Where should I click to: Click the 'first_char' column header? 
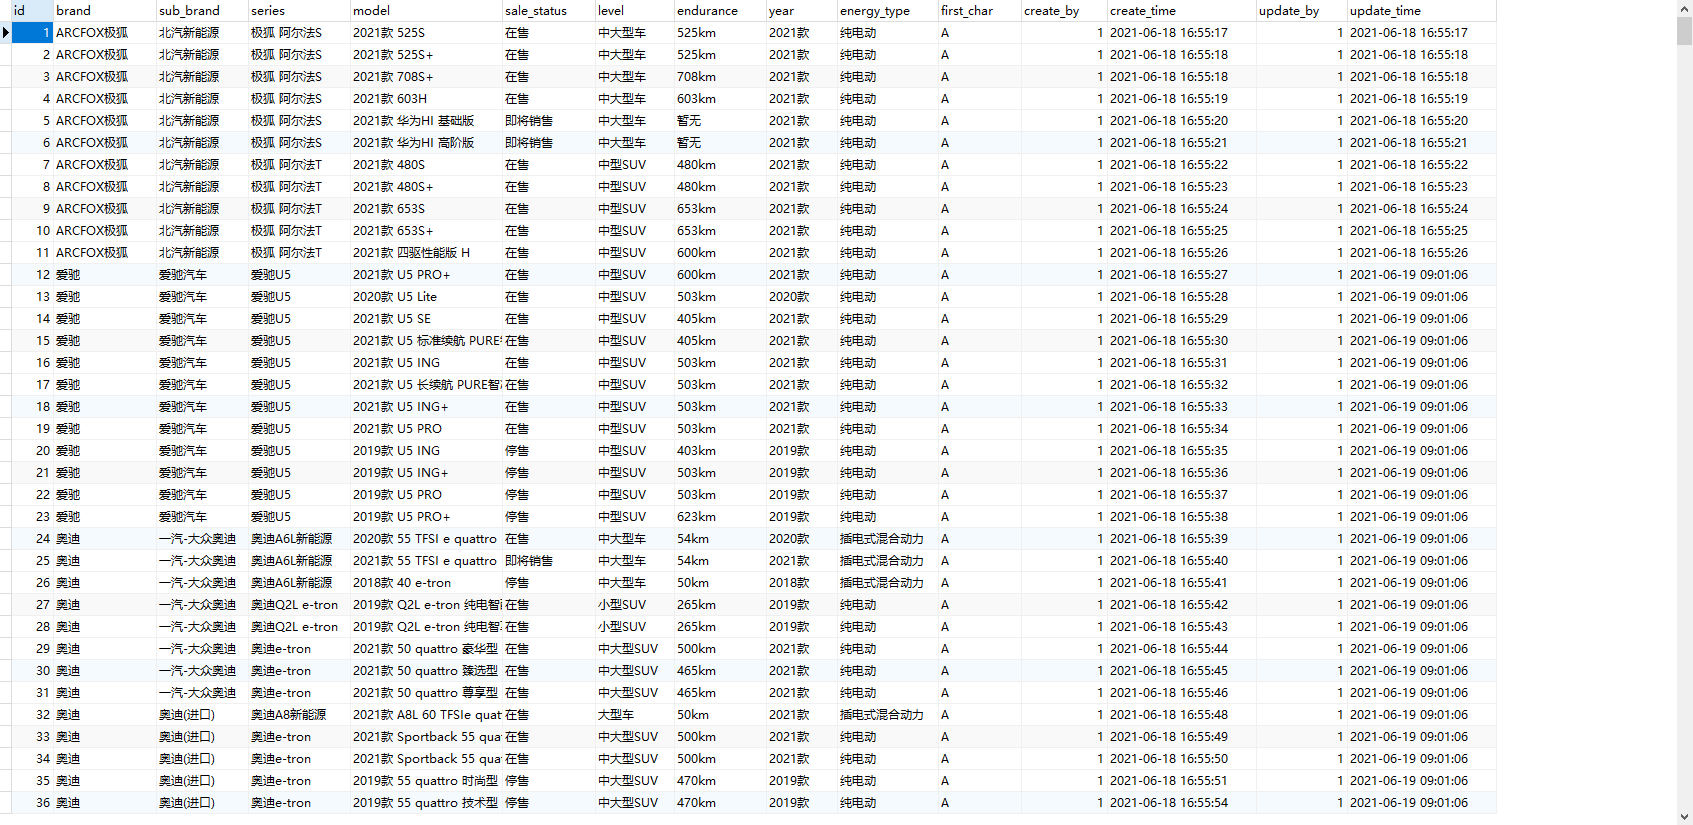(x=980, y=11)
